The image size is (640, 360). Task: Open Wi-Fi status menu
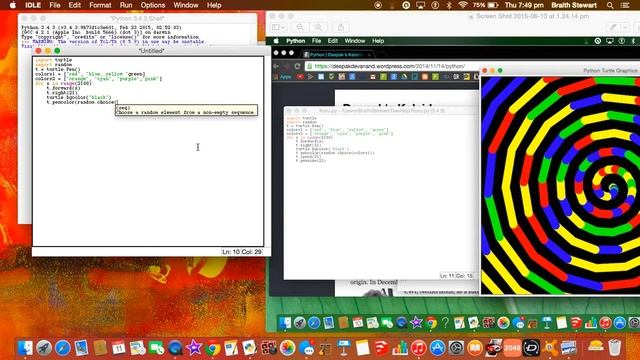pos(462,5)
